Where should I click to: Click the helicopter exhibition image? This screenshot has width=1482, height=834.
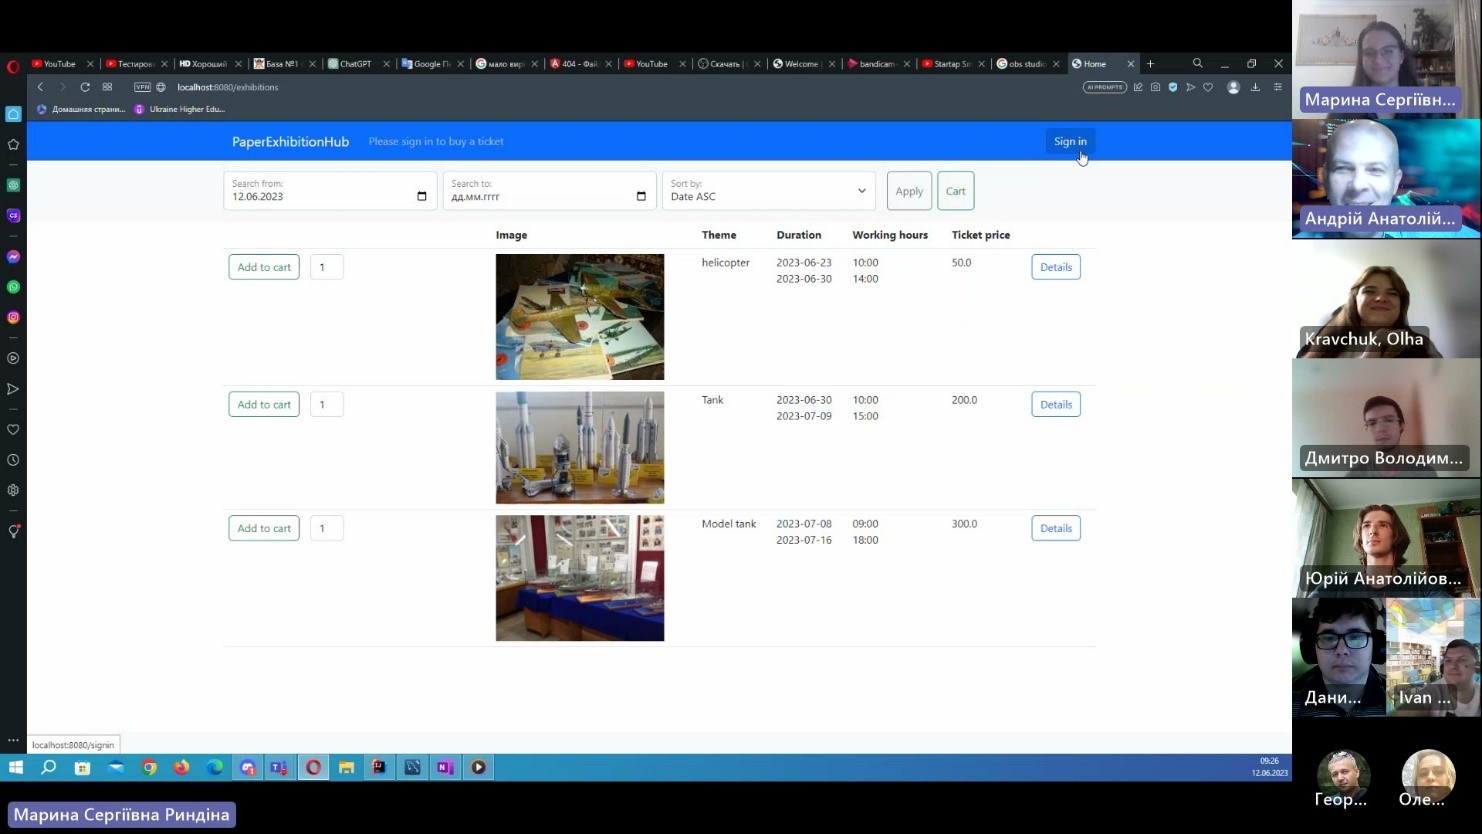pos(579,316)
